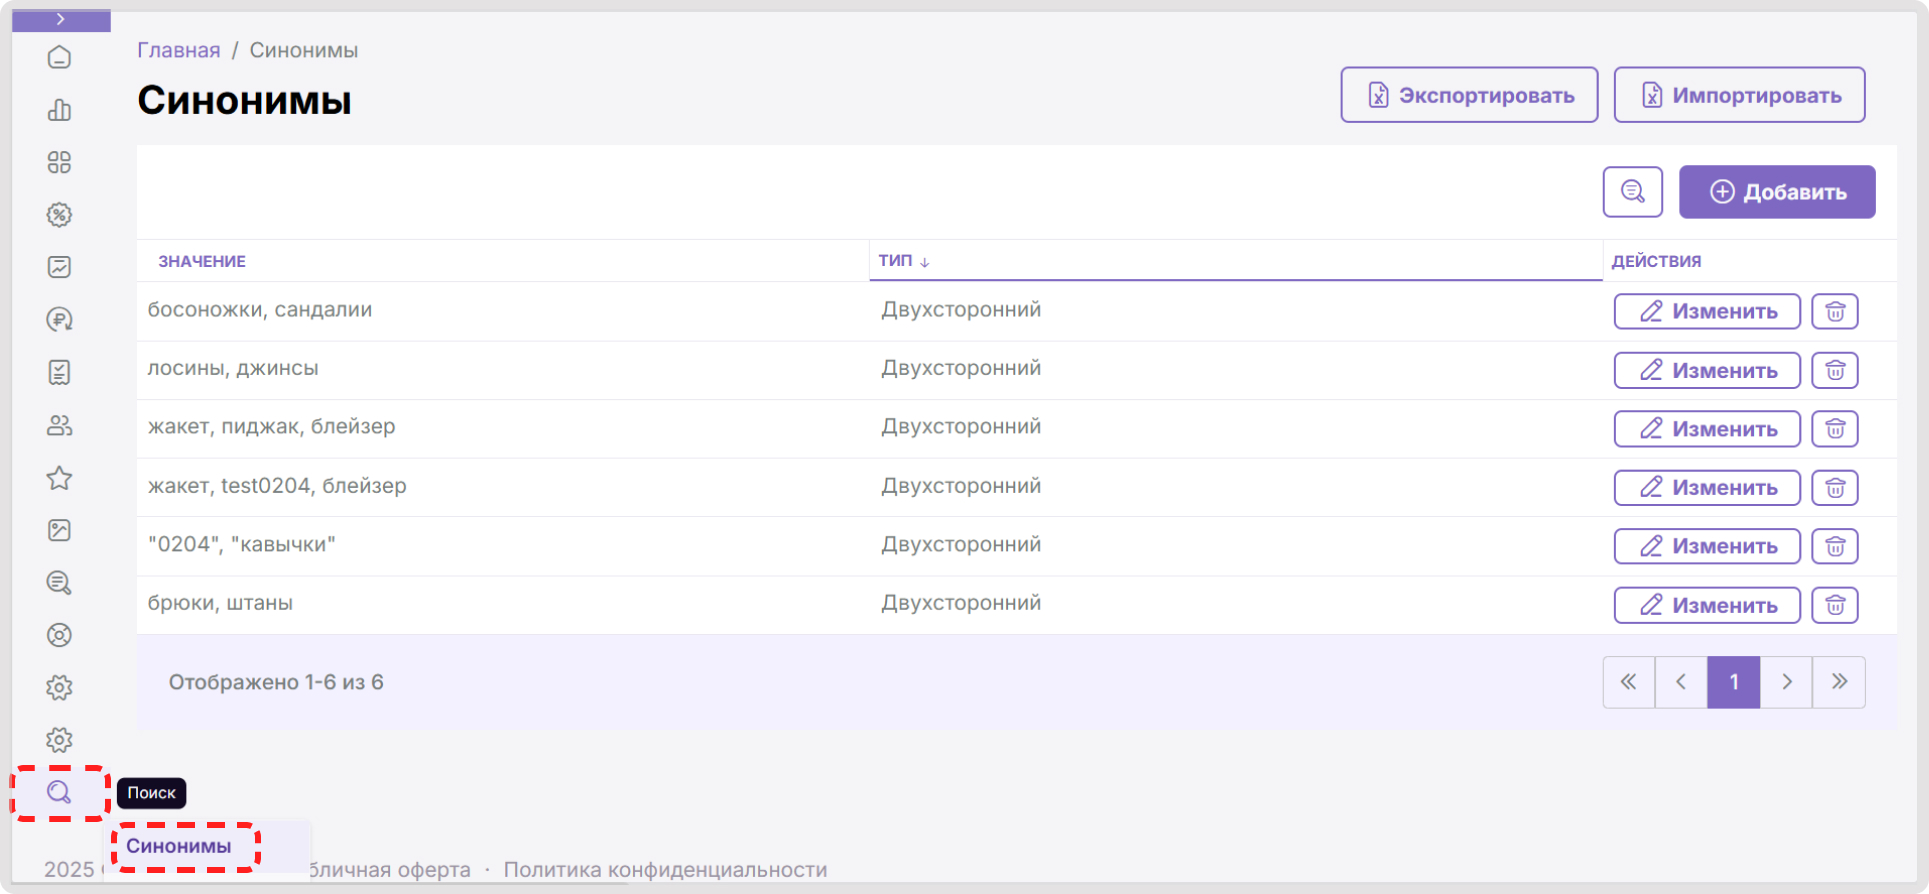
Task: Click the Импортировать button
Action: [1739, 95]
